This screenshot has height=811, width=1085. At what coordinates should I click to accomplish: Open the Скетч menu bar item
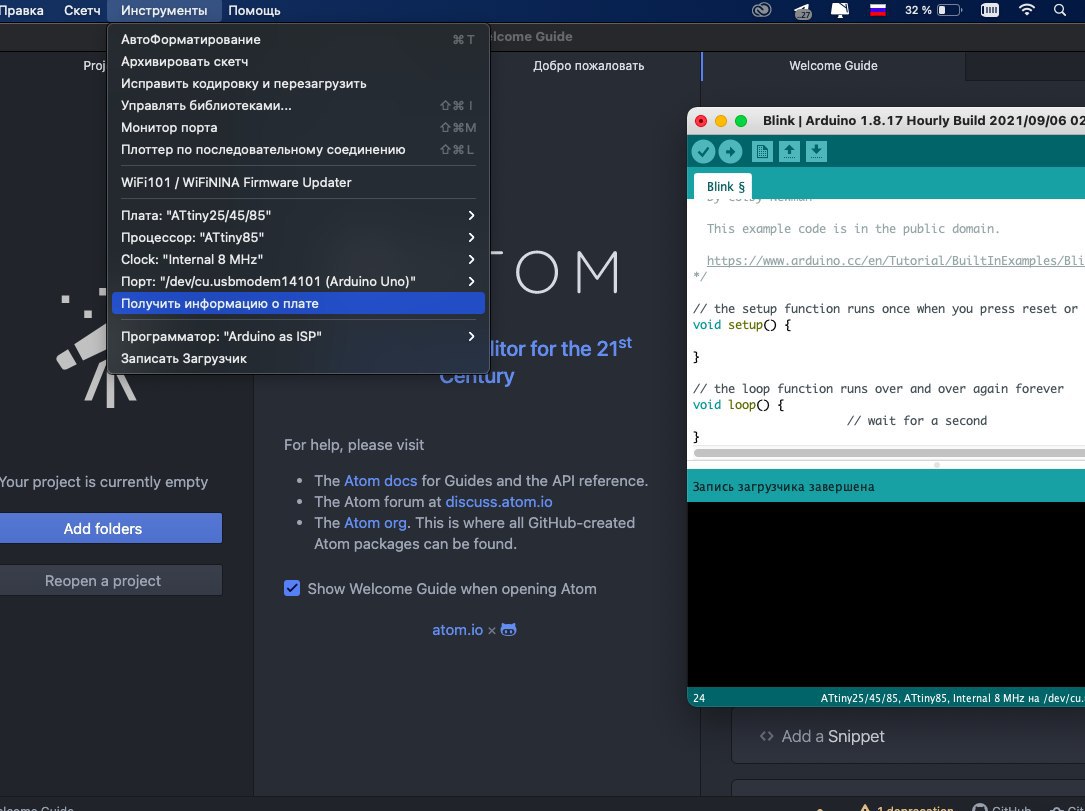[82, 10]
